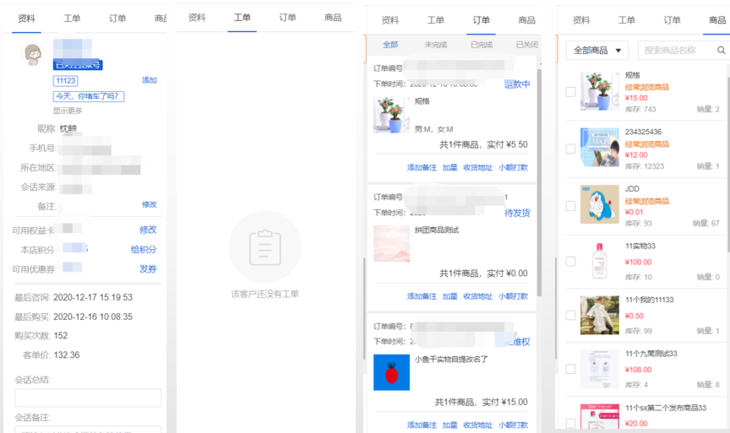Switch to 资料 tab in first panel
This screenshot has height=433, width=730.
[x=27, y=18]
